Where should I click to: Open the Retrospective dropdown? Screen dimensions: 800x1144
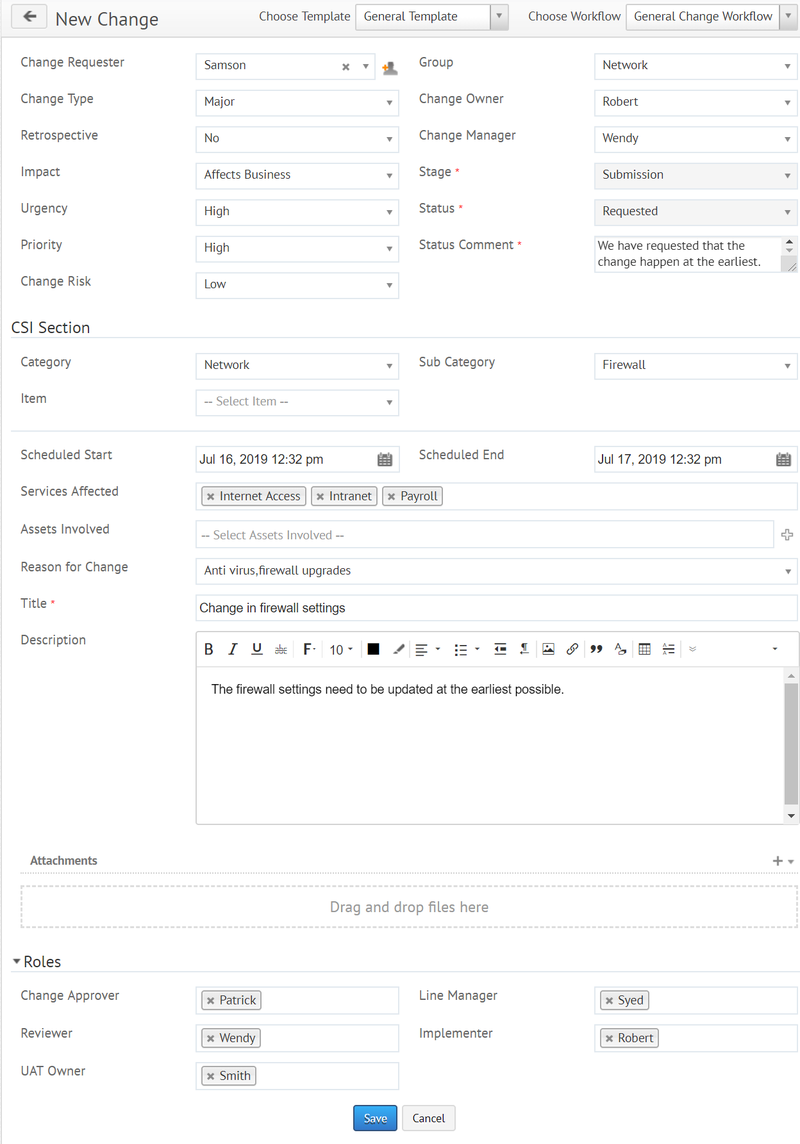click(x=297, y=139)
